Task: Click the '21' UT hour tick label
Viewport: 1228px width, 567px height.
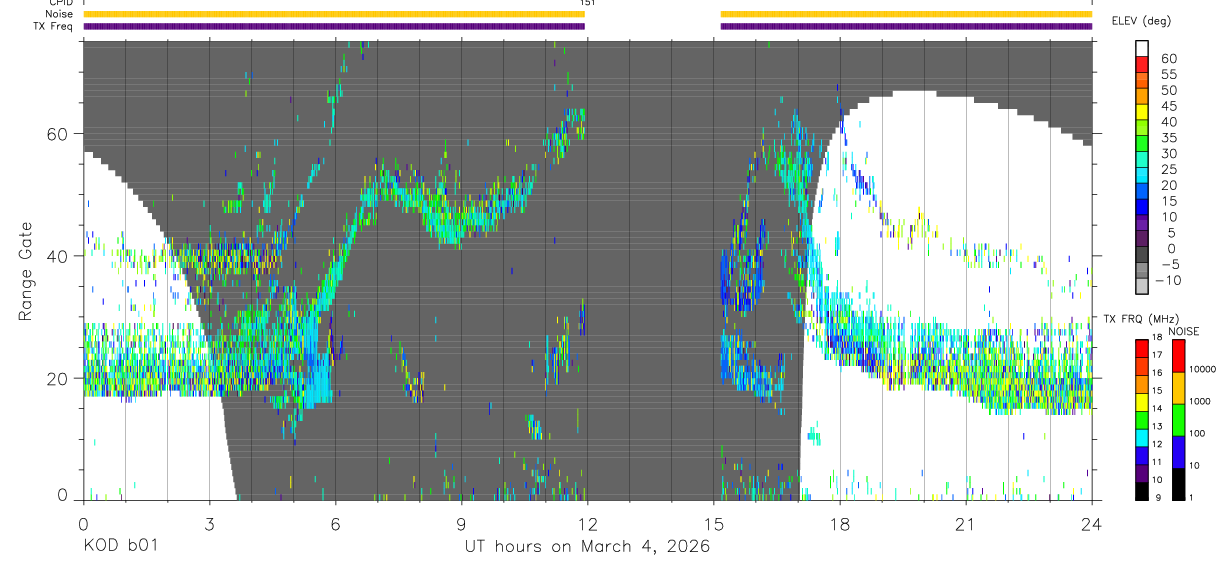Action: pyautogui.click(x=966, y=522)
